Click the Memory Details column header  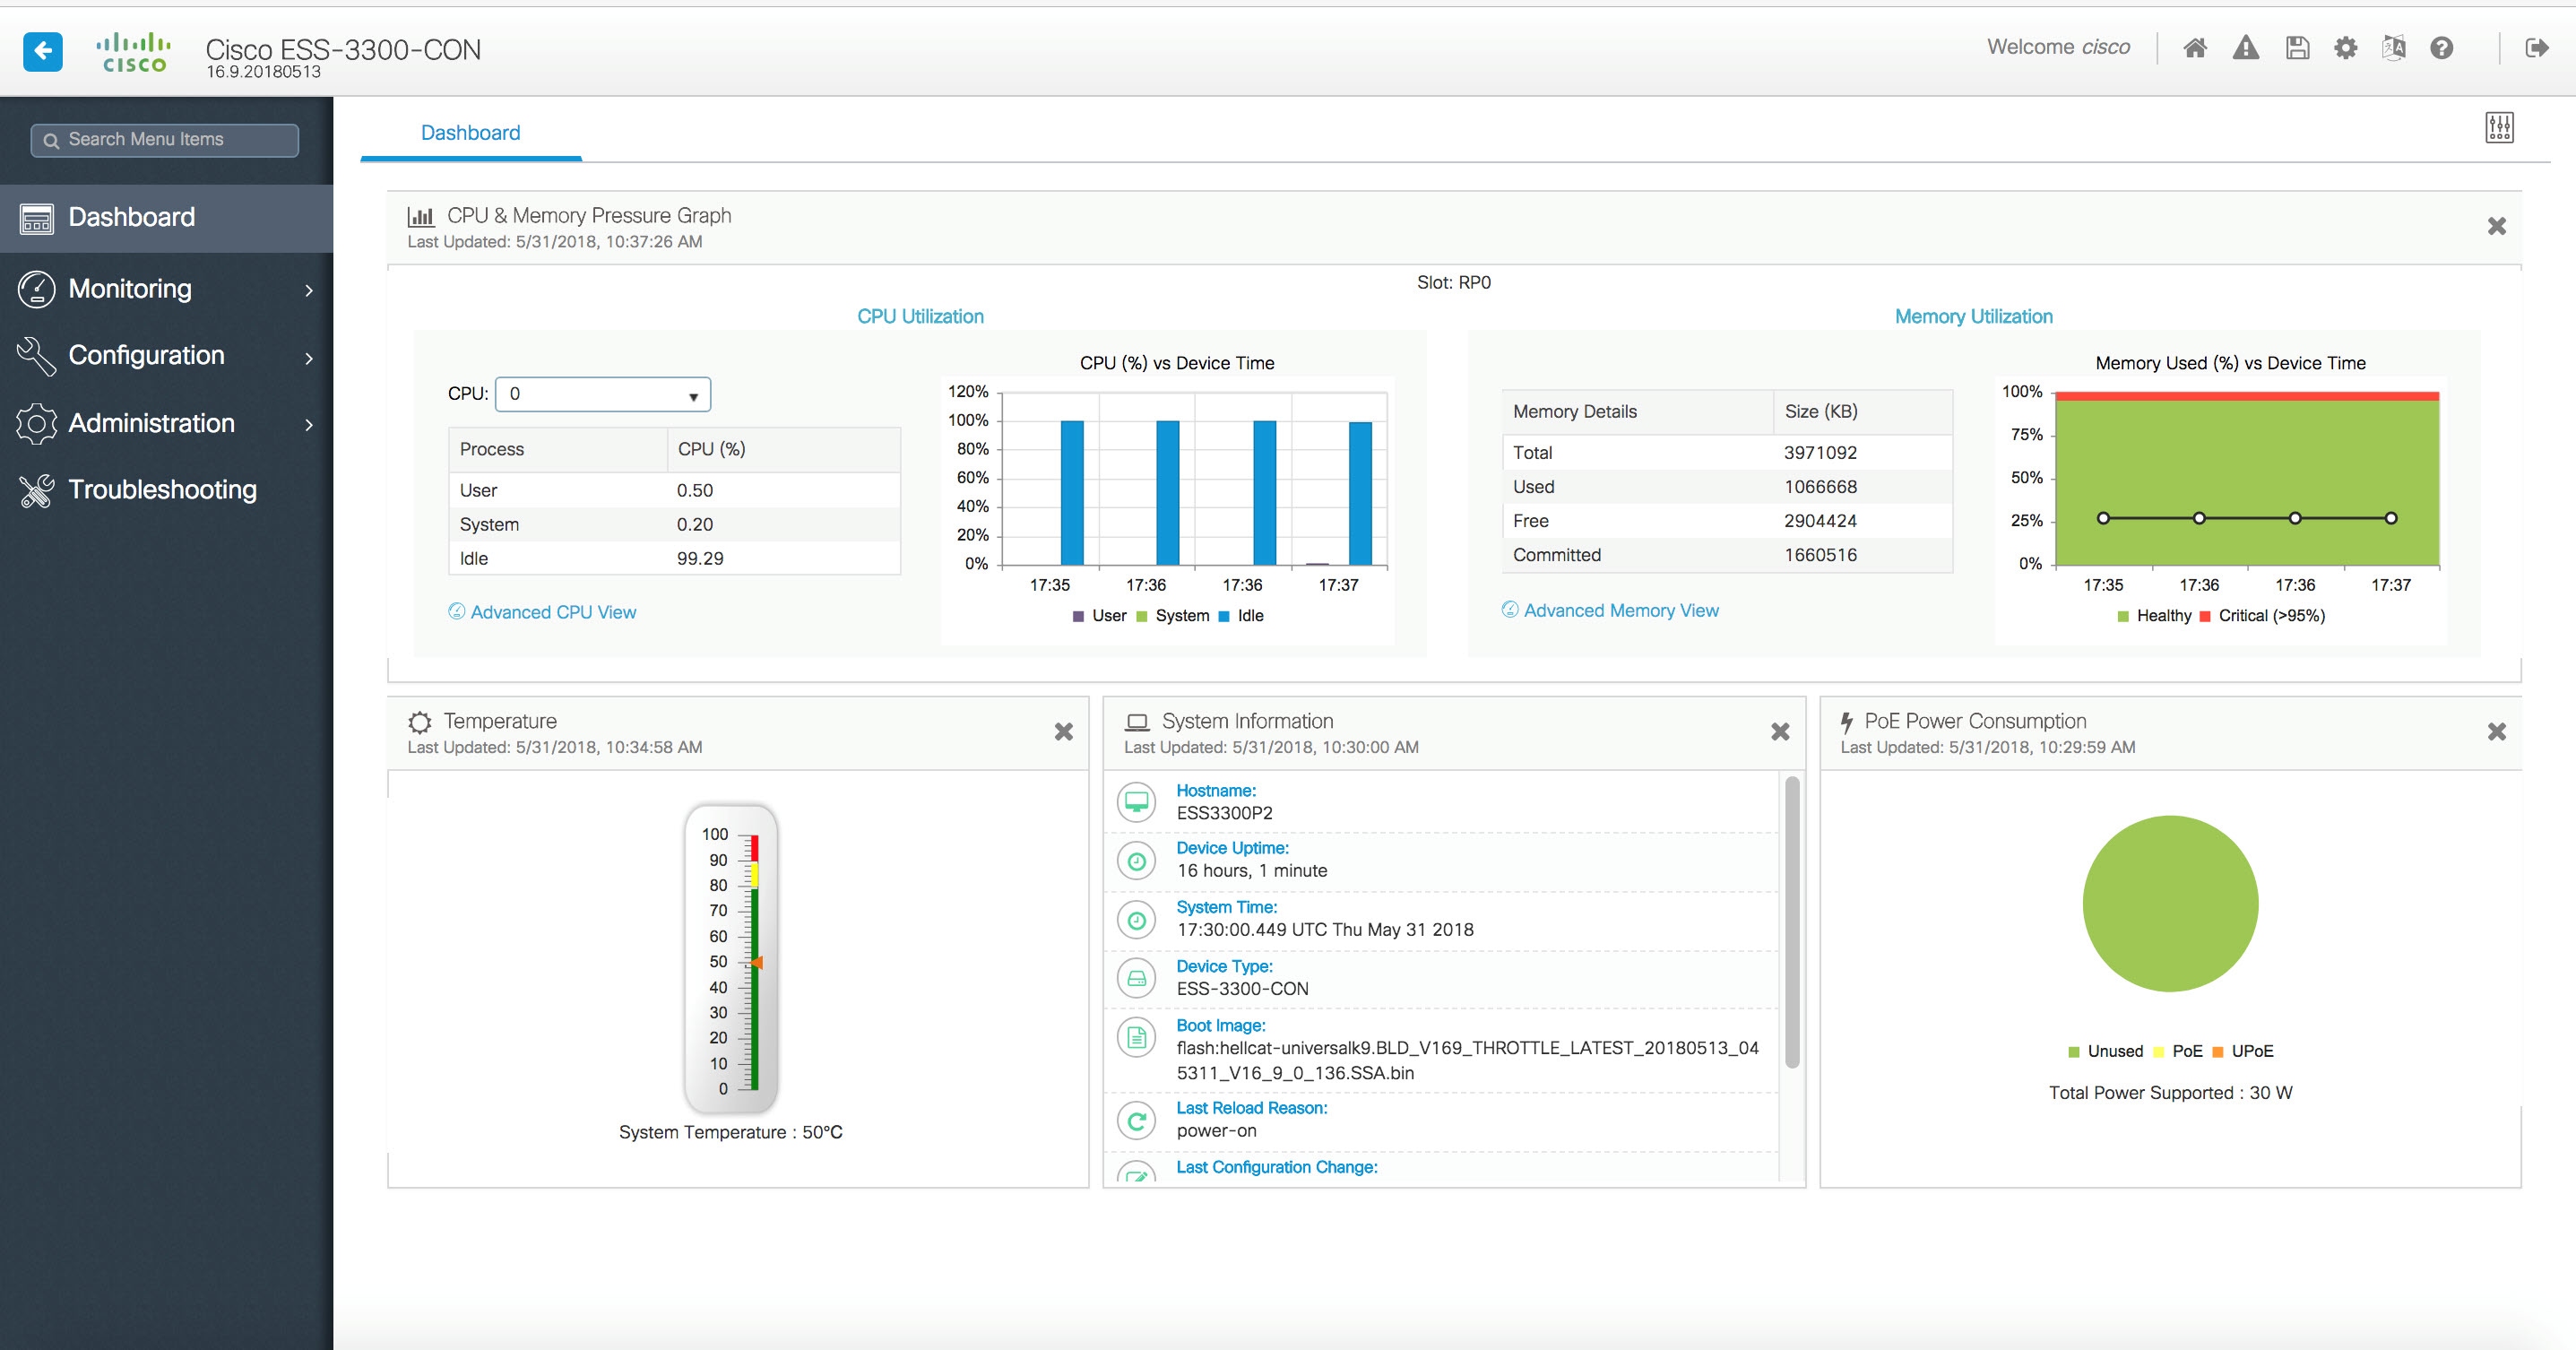1638,412
